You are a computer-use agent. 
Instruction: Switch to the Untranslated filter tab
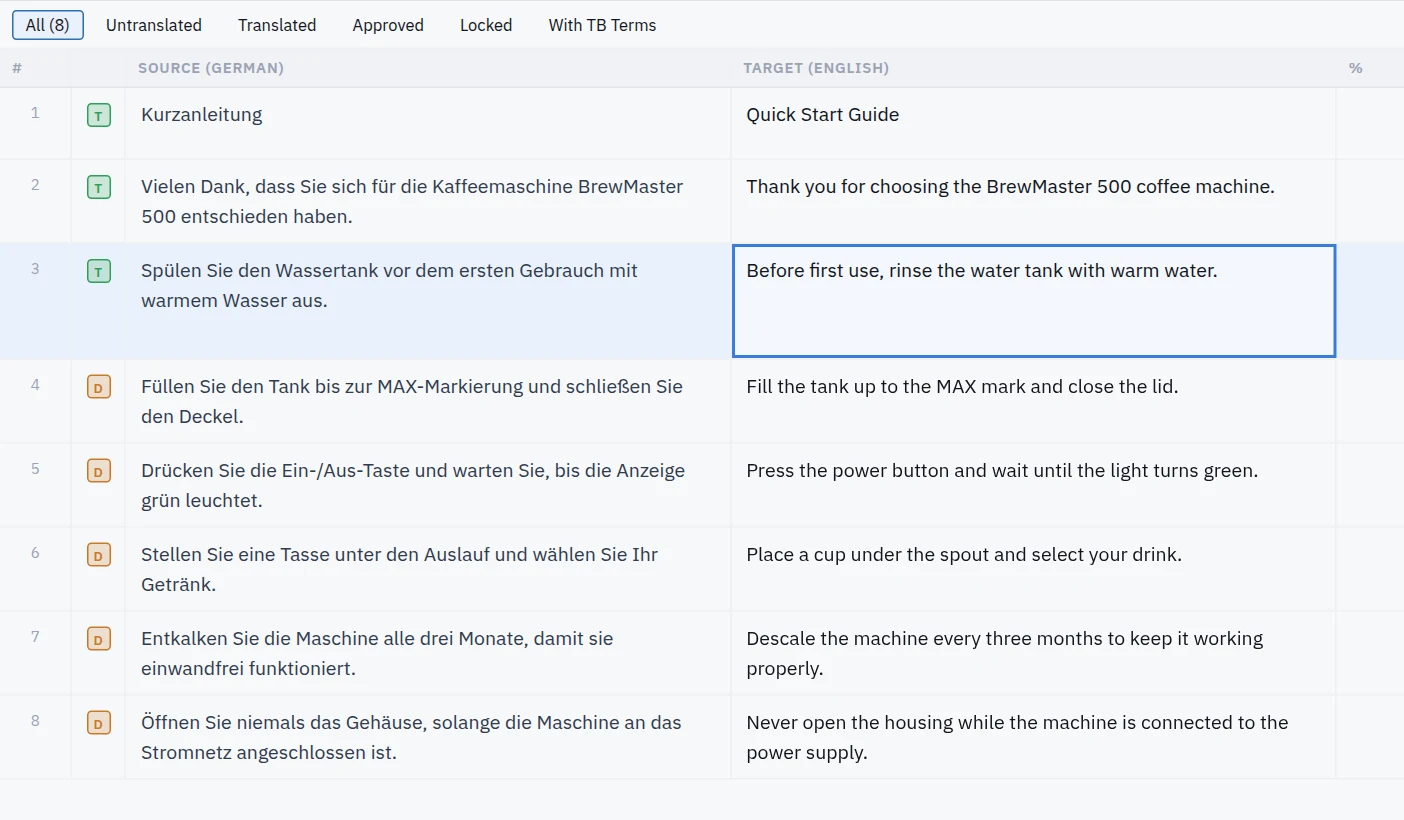tap(154, 25)
